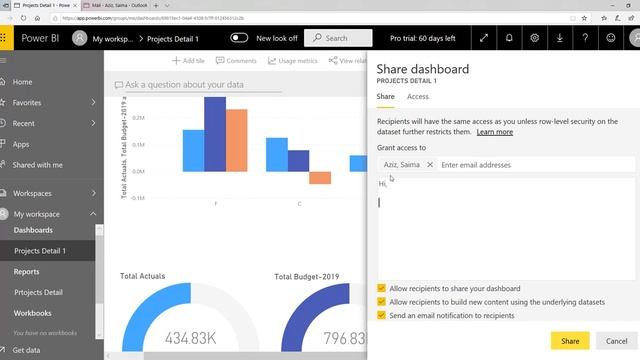640x360 pixels.
Task: Open the app launcher waffle icon
Action: 3,38
